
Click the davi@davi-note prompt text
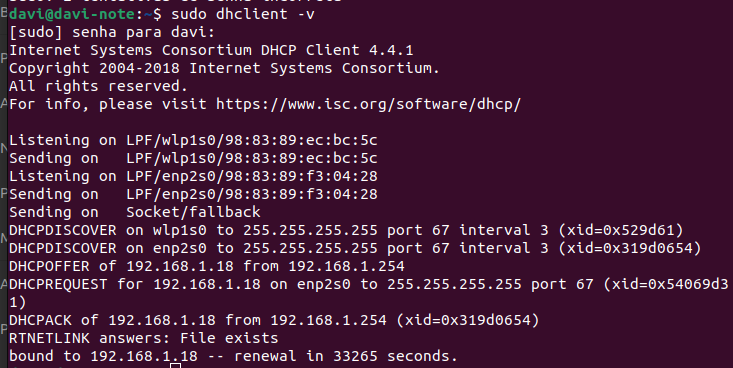click(73, 14)
